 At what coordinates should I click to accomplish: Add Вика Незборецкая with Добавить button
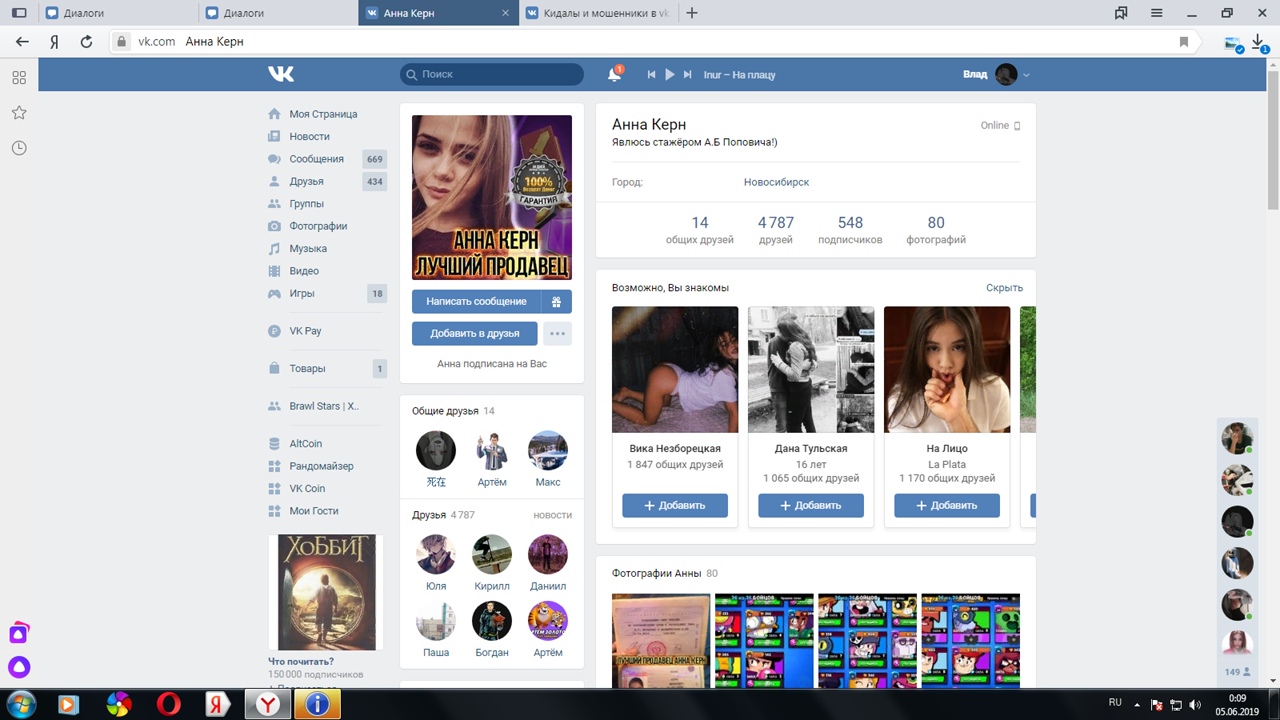click(675, 505)
